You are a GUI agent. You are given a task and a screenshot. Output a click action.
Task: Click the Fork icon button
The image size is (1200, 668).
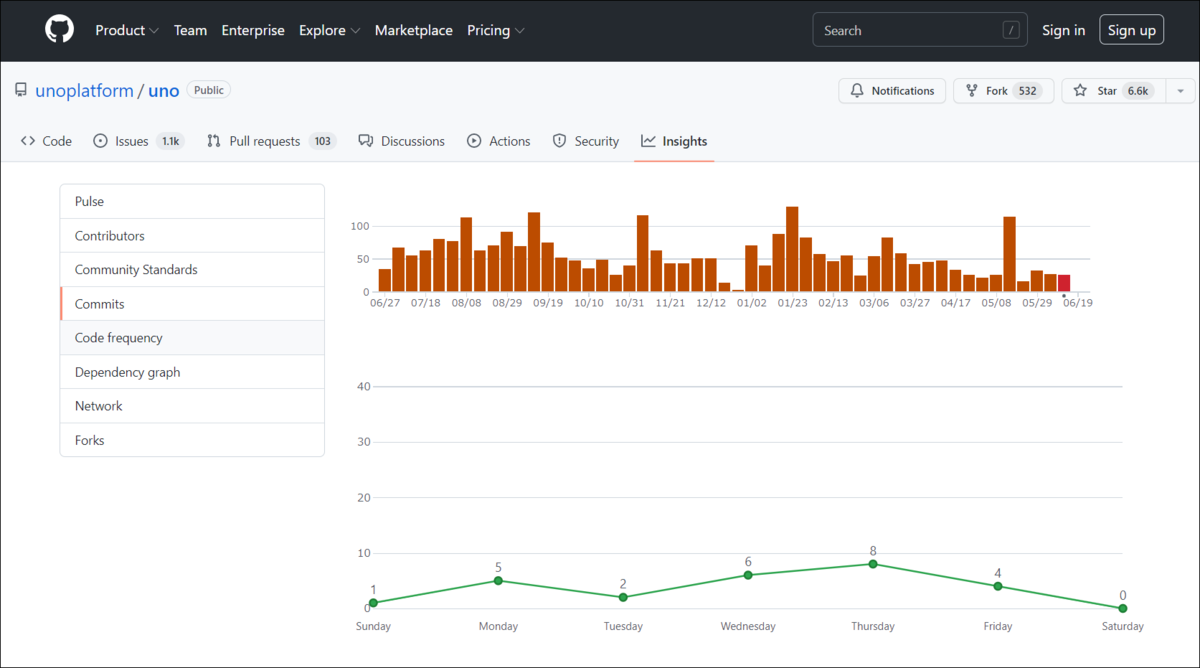972,91
